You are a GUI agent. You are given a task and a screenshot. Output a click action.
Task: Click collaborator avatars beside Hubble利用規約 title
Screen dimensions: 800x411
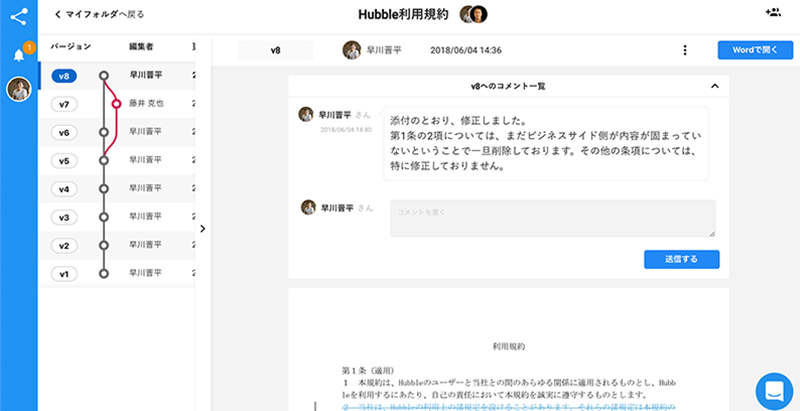(473, 14)
